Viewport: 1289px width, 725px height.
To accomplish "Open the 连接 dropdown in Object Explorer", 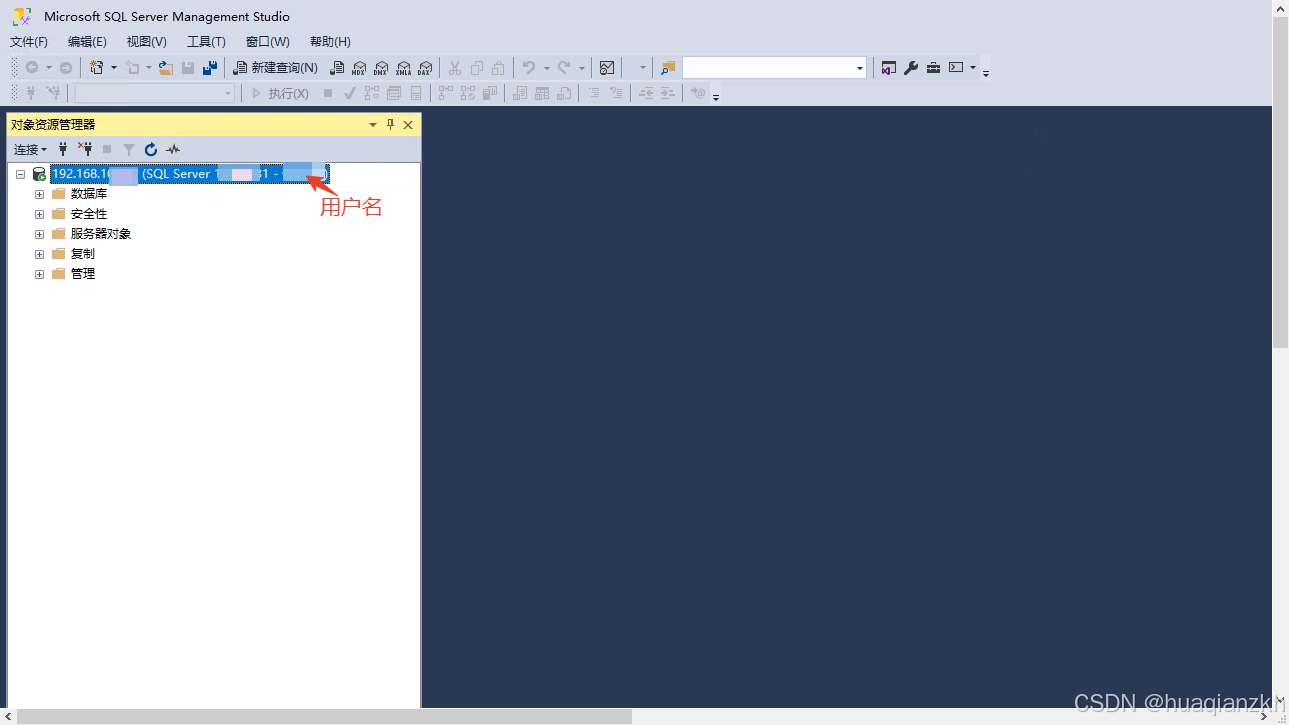I will [x=30, y=149].
